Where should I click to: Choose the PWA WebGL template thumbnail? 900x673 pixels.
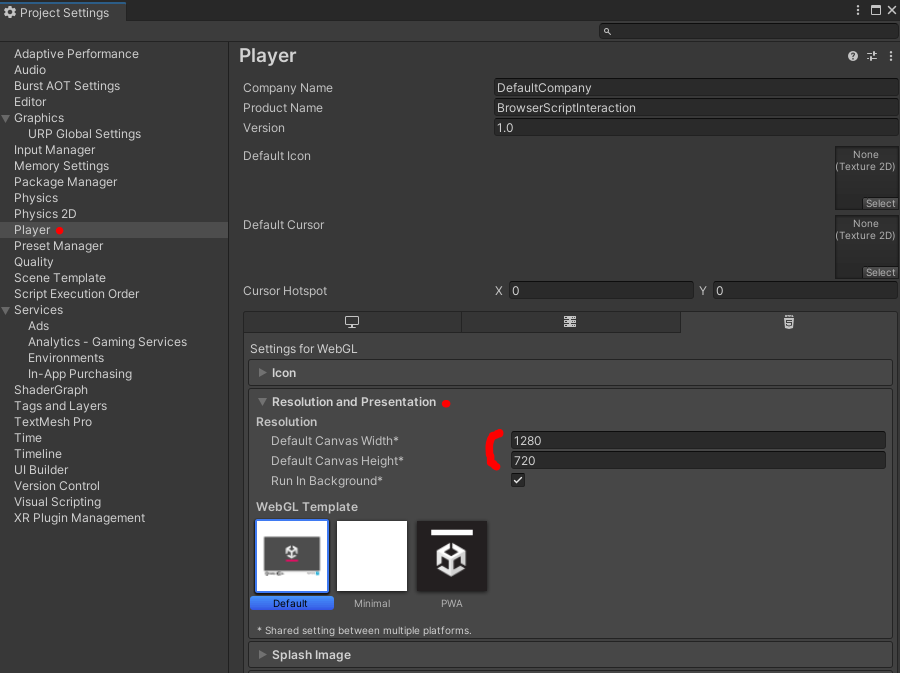pos(452,556)
